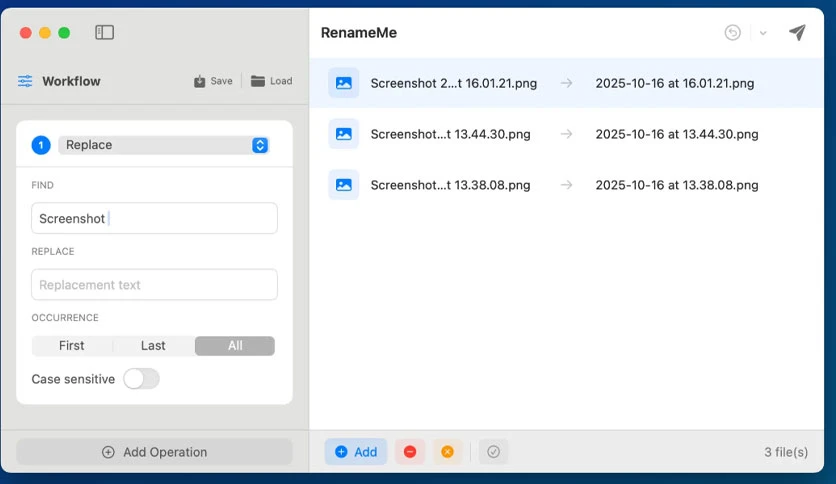Click the checkmark circle button
This screenshot has height=484, width=836.
[x=493, y=452]
